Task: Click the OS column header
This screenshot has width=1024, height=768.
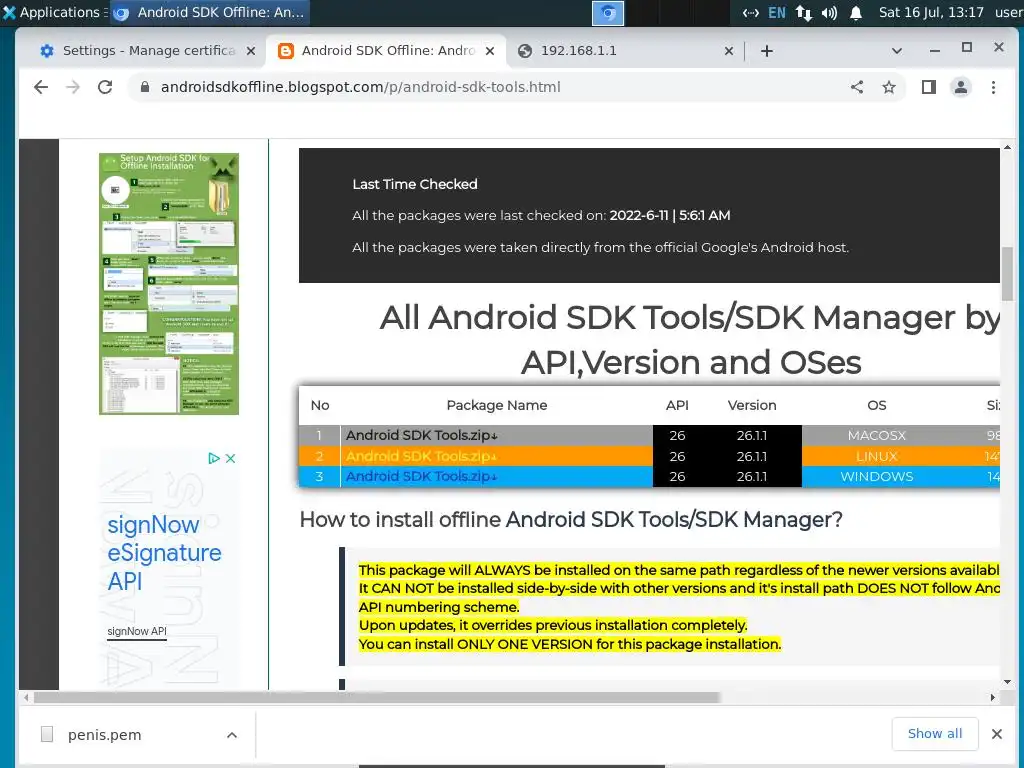Action: (876, 405)
